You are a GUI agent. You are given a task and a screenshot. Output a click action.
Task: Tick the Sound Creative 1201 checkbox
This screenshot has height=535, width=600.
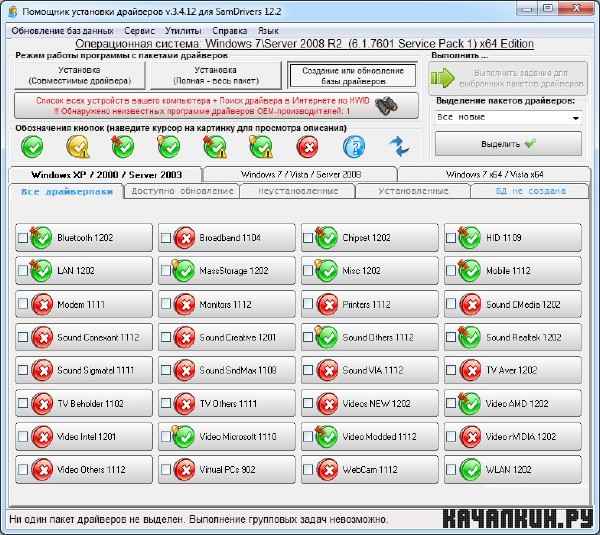pos(166,337)
